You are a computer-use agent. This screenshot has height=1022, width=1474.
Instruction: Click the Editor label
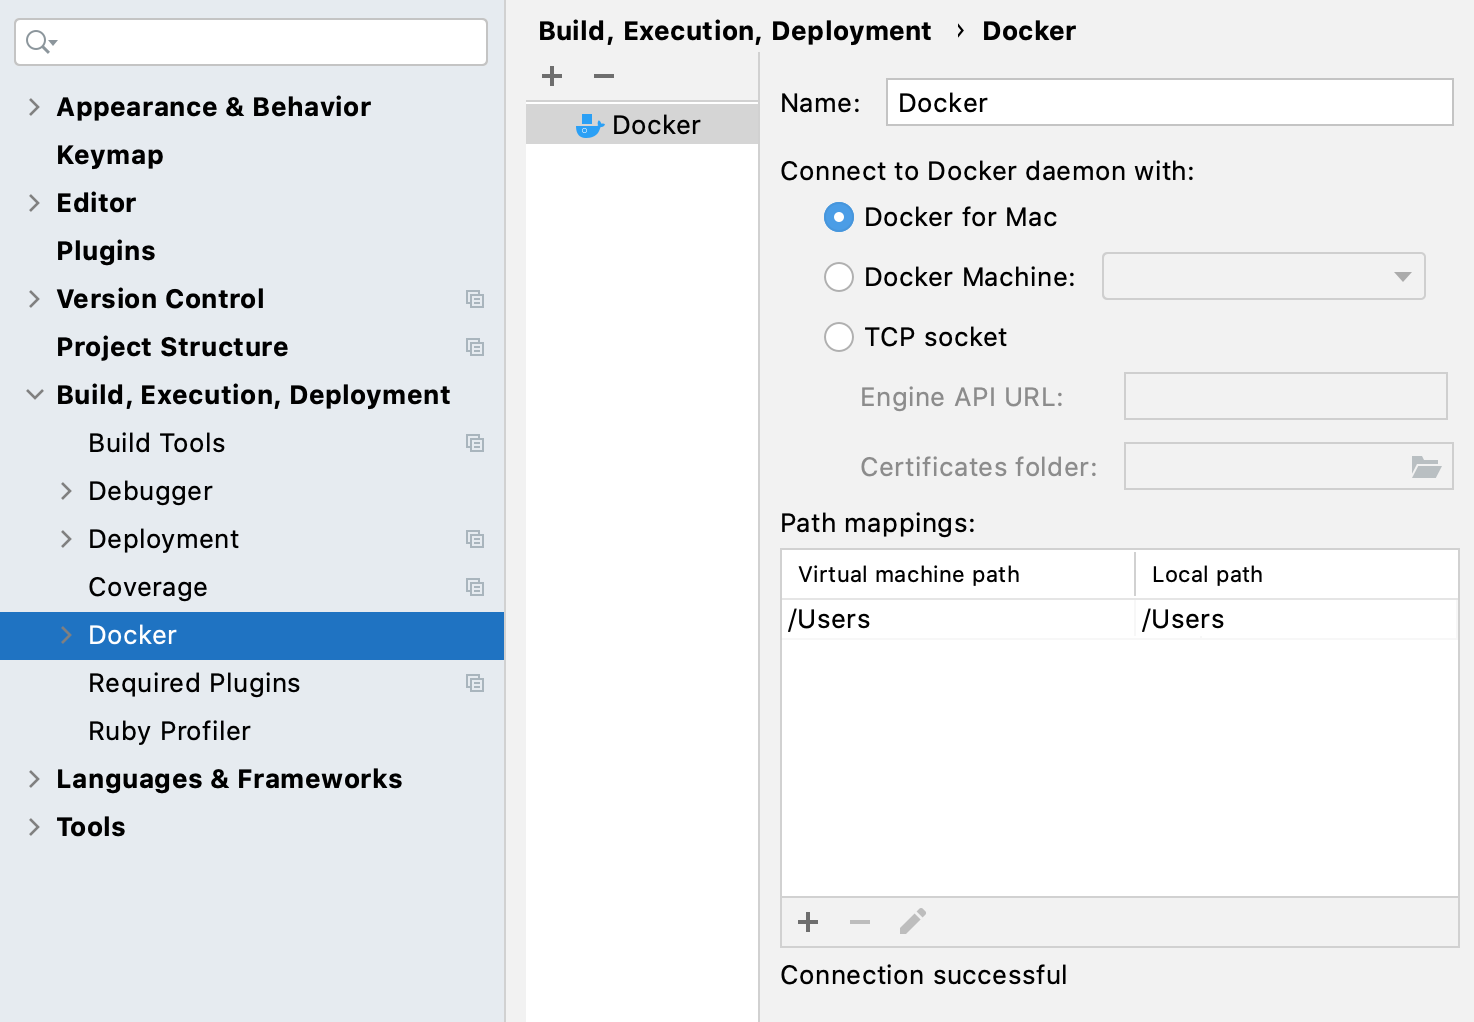click(x=96, y=203)
